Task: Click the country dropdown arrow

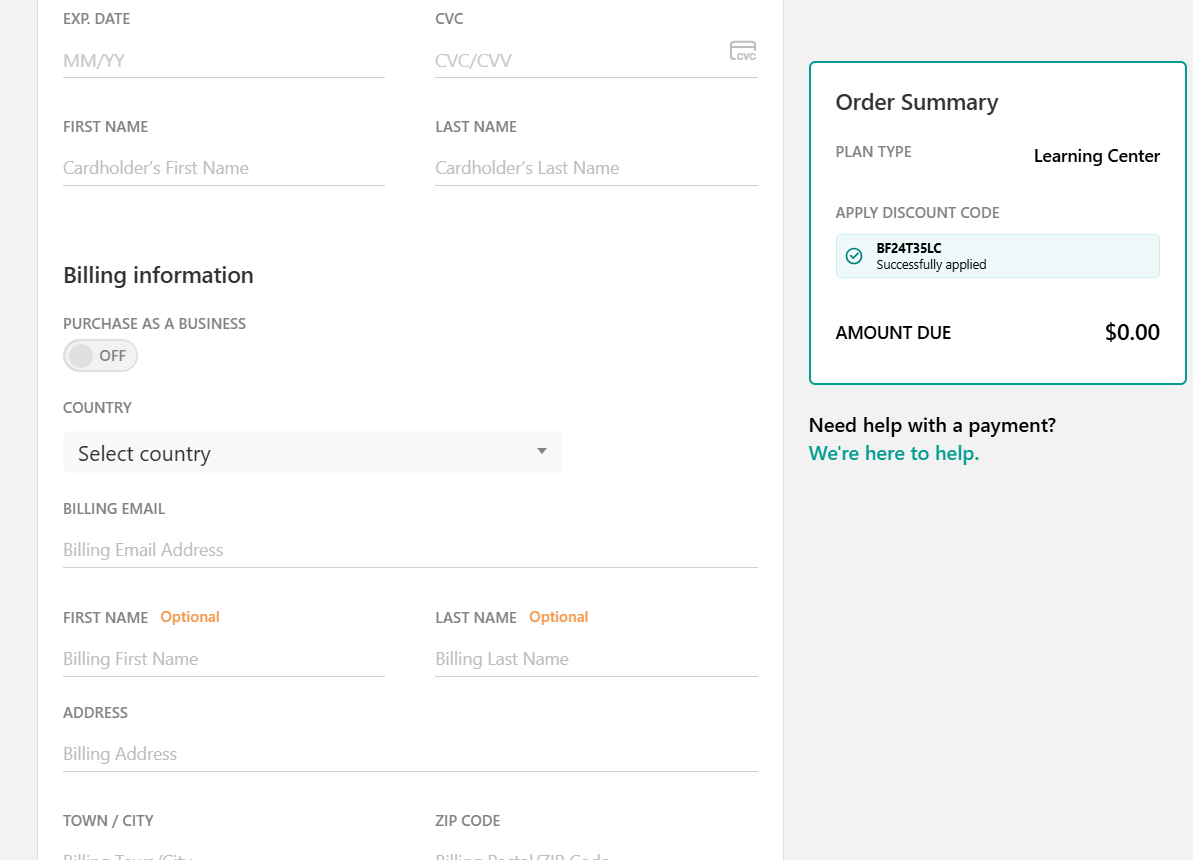Action: tap(541, 451)
